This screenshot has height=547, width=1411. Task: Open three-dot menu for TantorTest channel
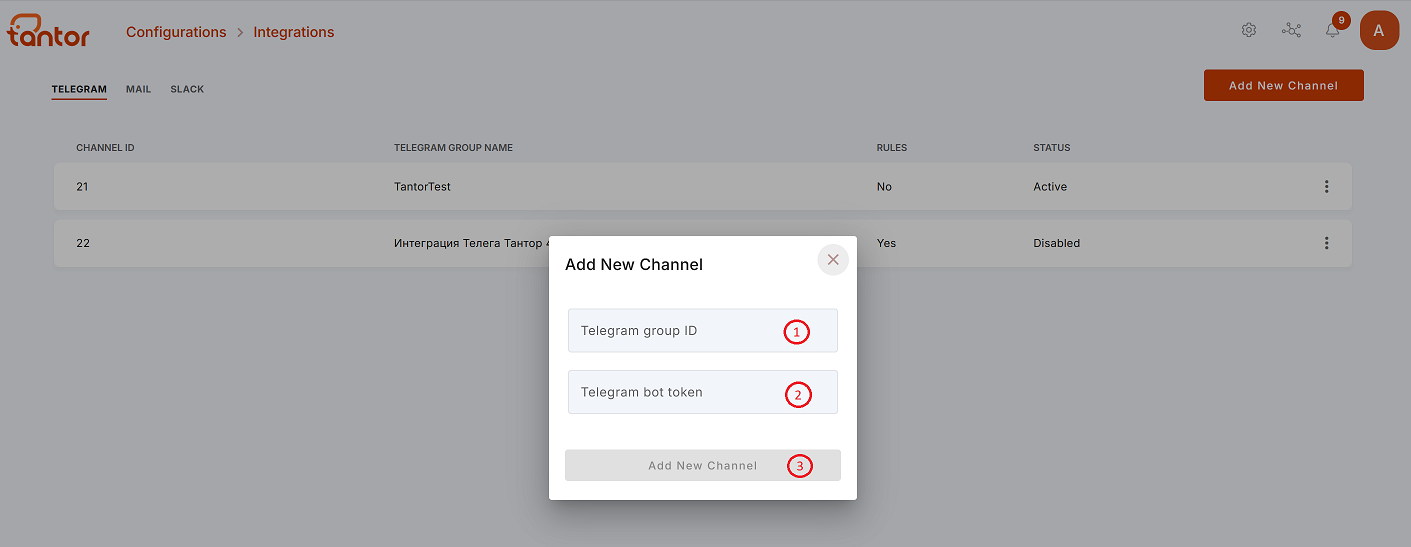(1326, 187)
